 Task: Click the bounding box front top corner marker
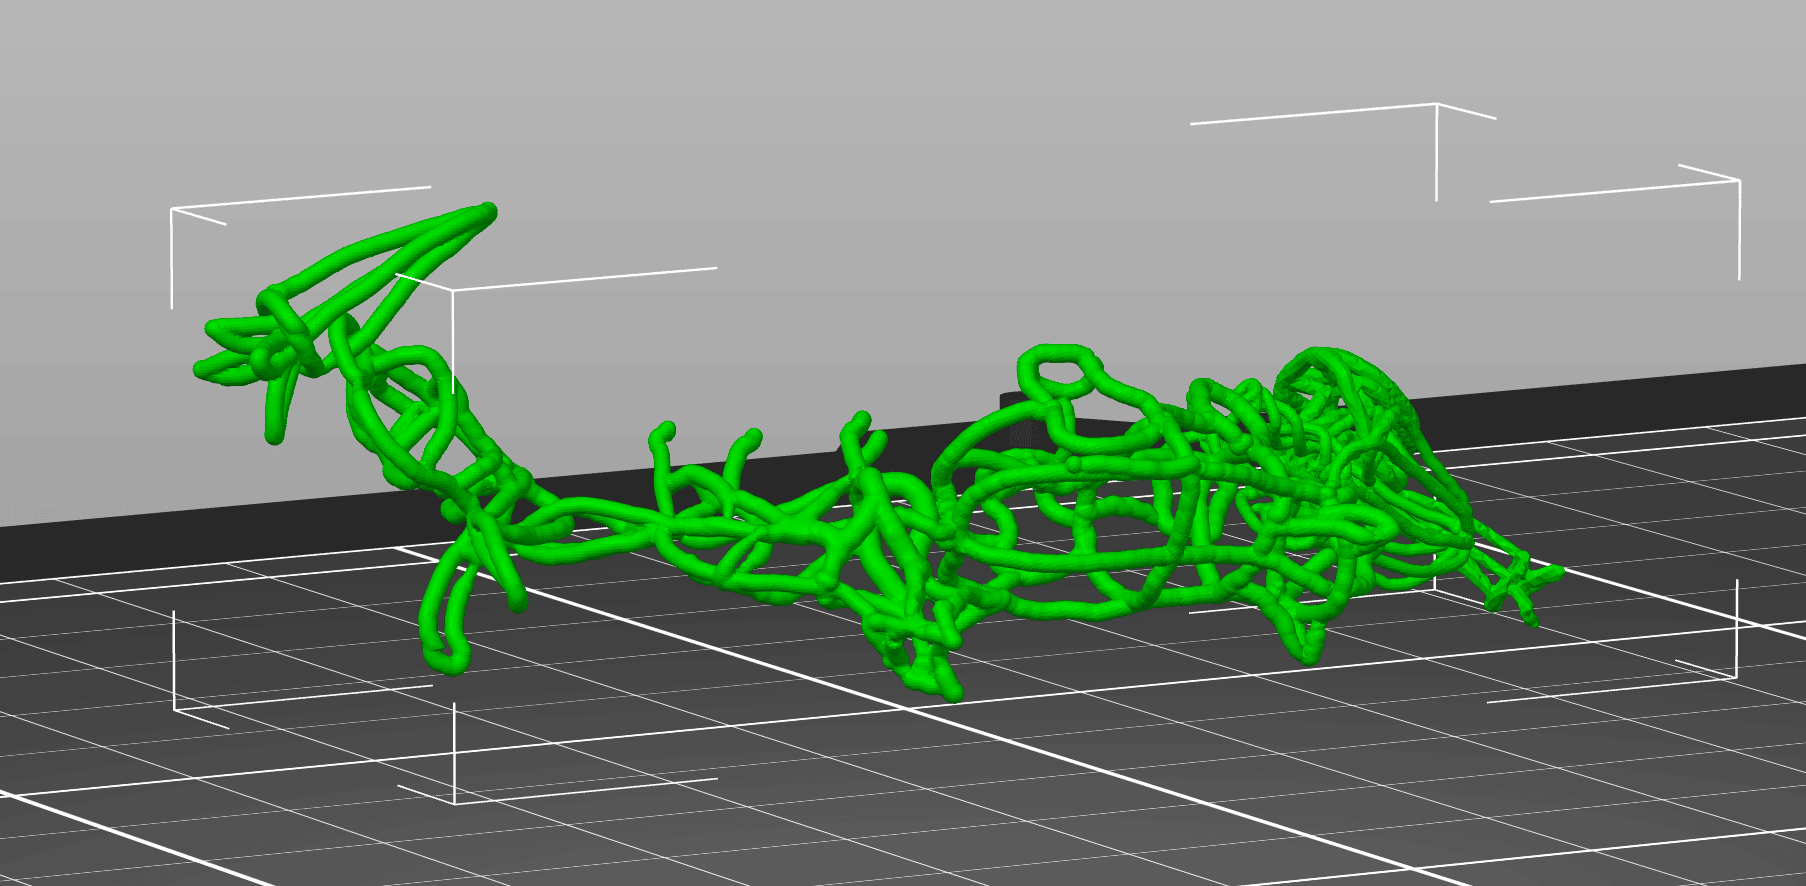[x=452, y=291]
